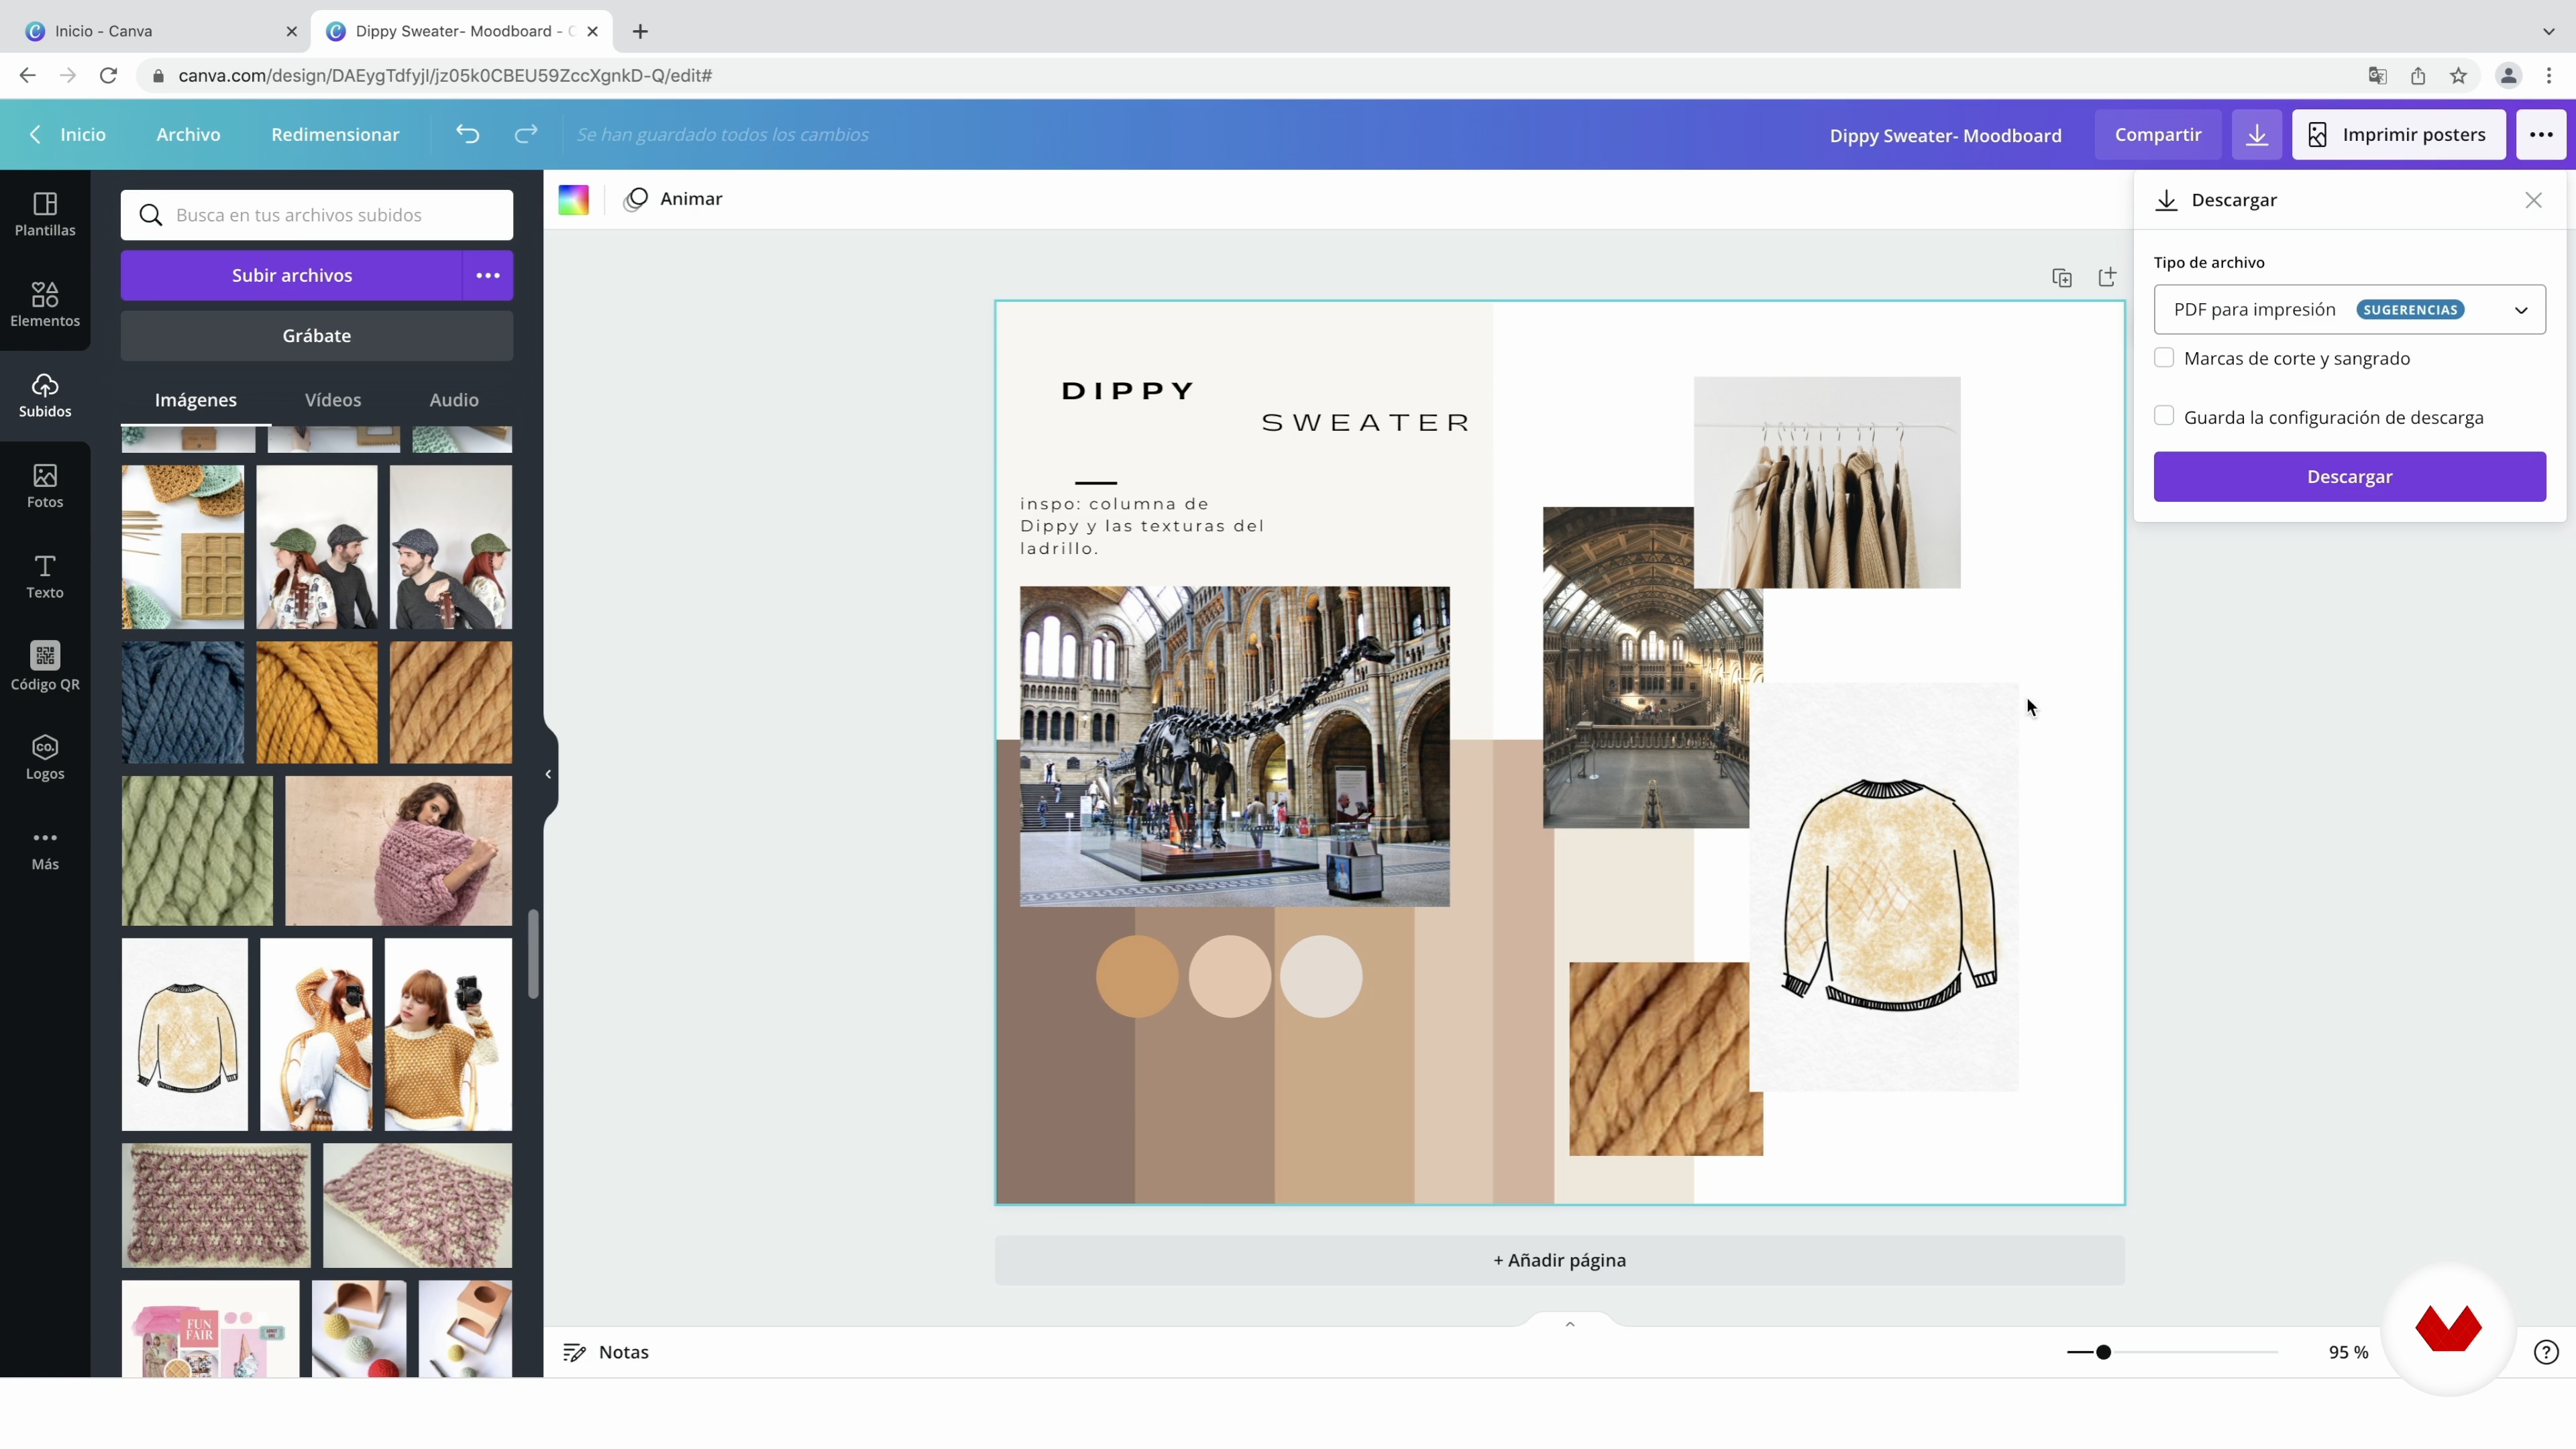Click the add page icon above canvas
The width and height of the screenshot is (2576, 1449).
pos(2107,277)
